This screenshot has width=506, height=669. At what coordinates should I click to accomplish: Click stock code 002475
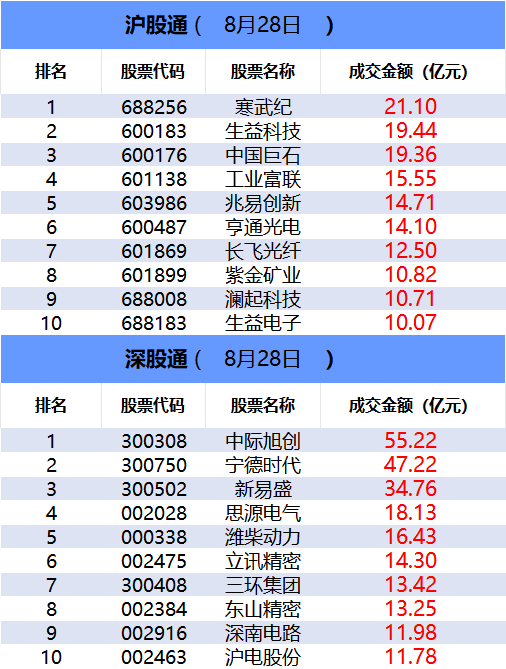click(x=154, y=561)
